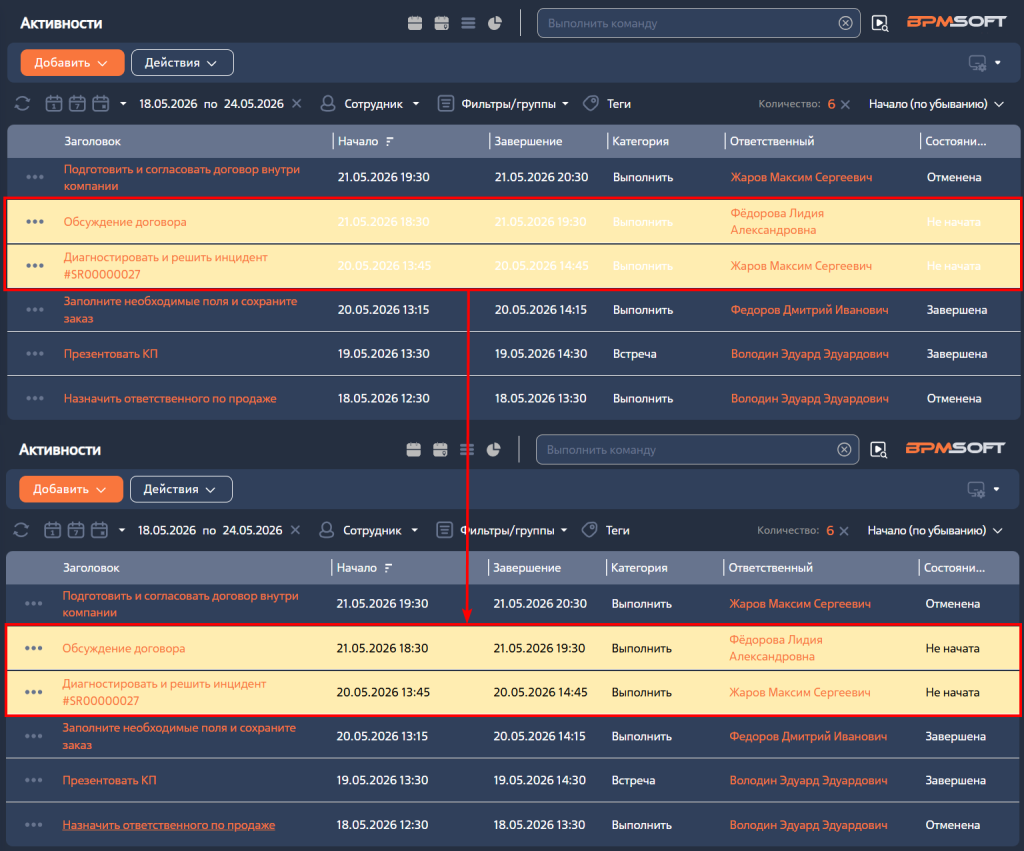Open analytics pie chart in lower Activities header
Screen dimensions: 1024x851
(494, 450)
